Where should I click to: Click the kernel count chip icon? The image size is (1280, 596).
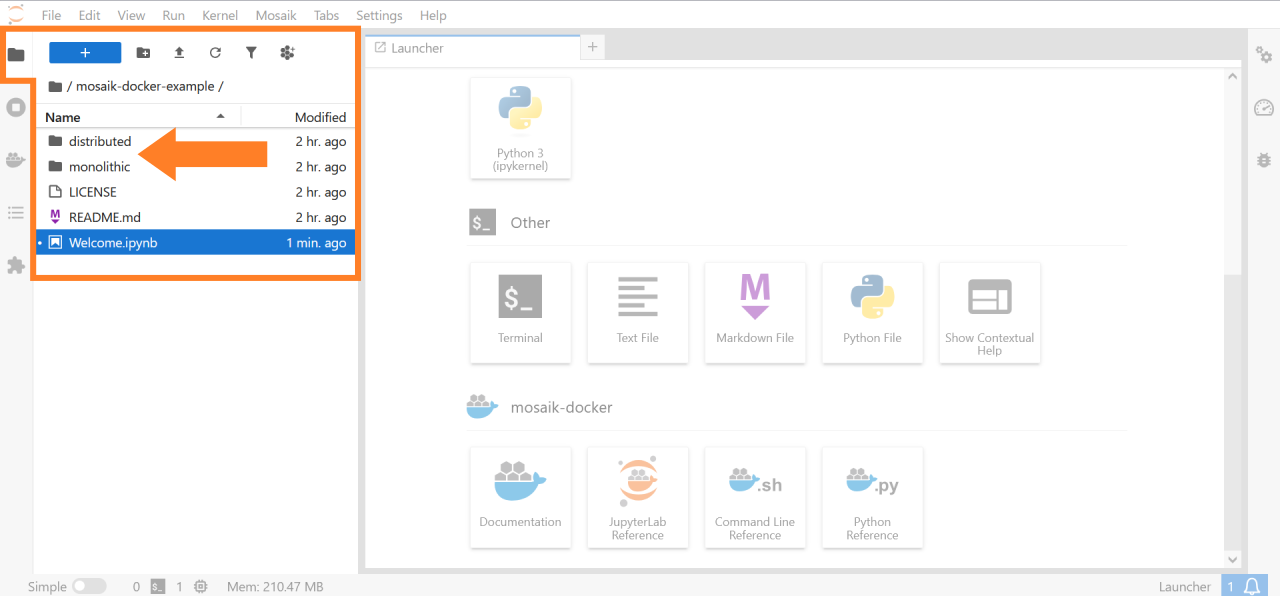(x=201, y=587)
